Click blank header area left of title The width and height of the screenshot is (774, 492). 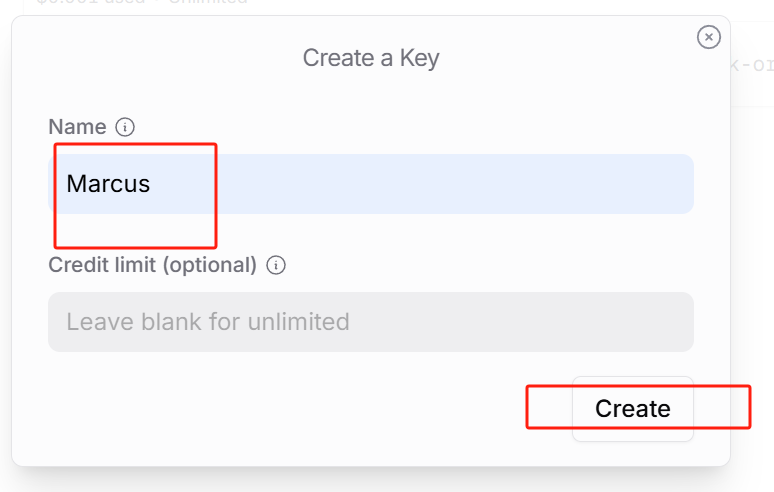150,58
